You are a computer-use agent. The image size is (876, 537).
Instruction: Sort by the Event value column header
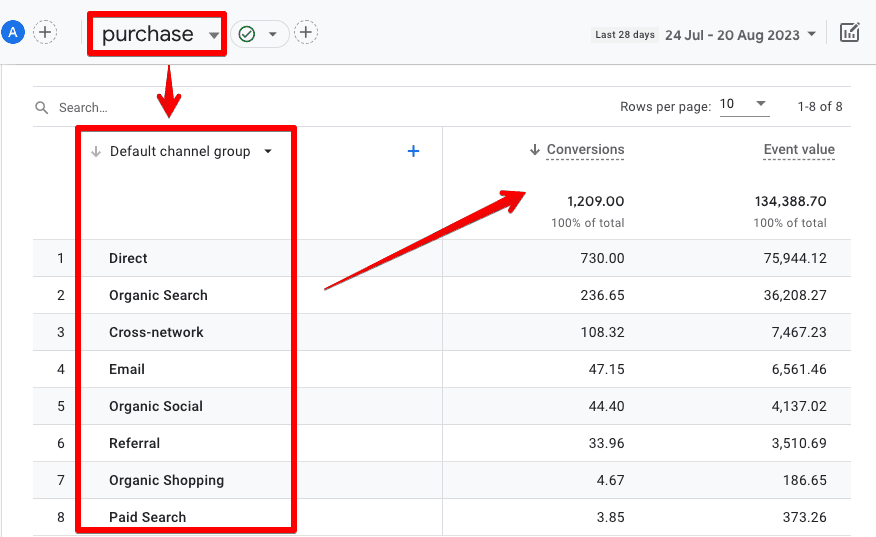pyautogui.click(x=799, y=150)
